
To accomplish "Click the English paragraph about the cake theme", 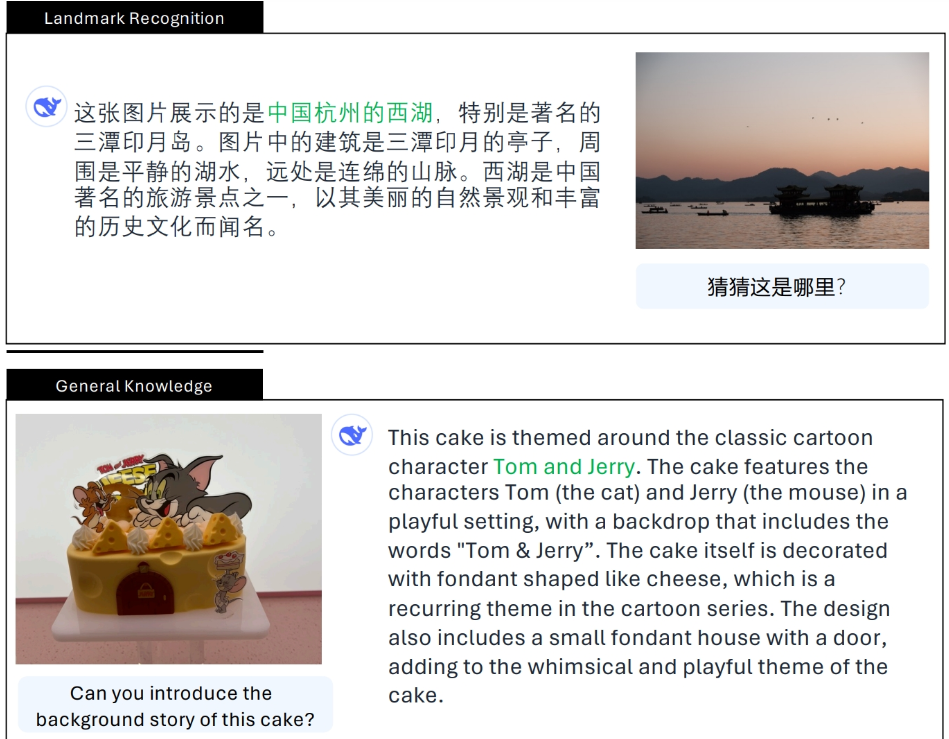I will click(648, 567).
